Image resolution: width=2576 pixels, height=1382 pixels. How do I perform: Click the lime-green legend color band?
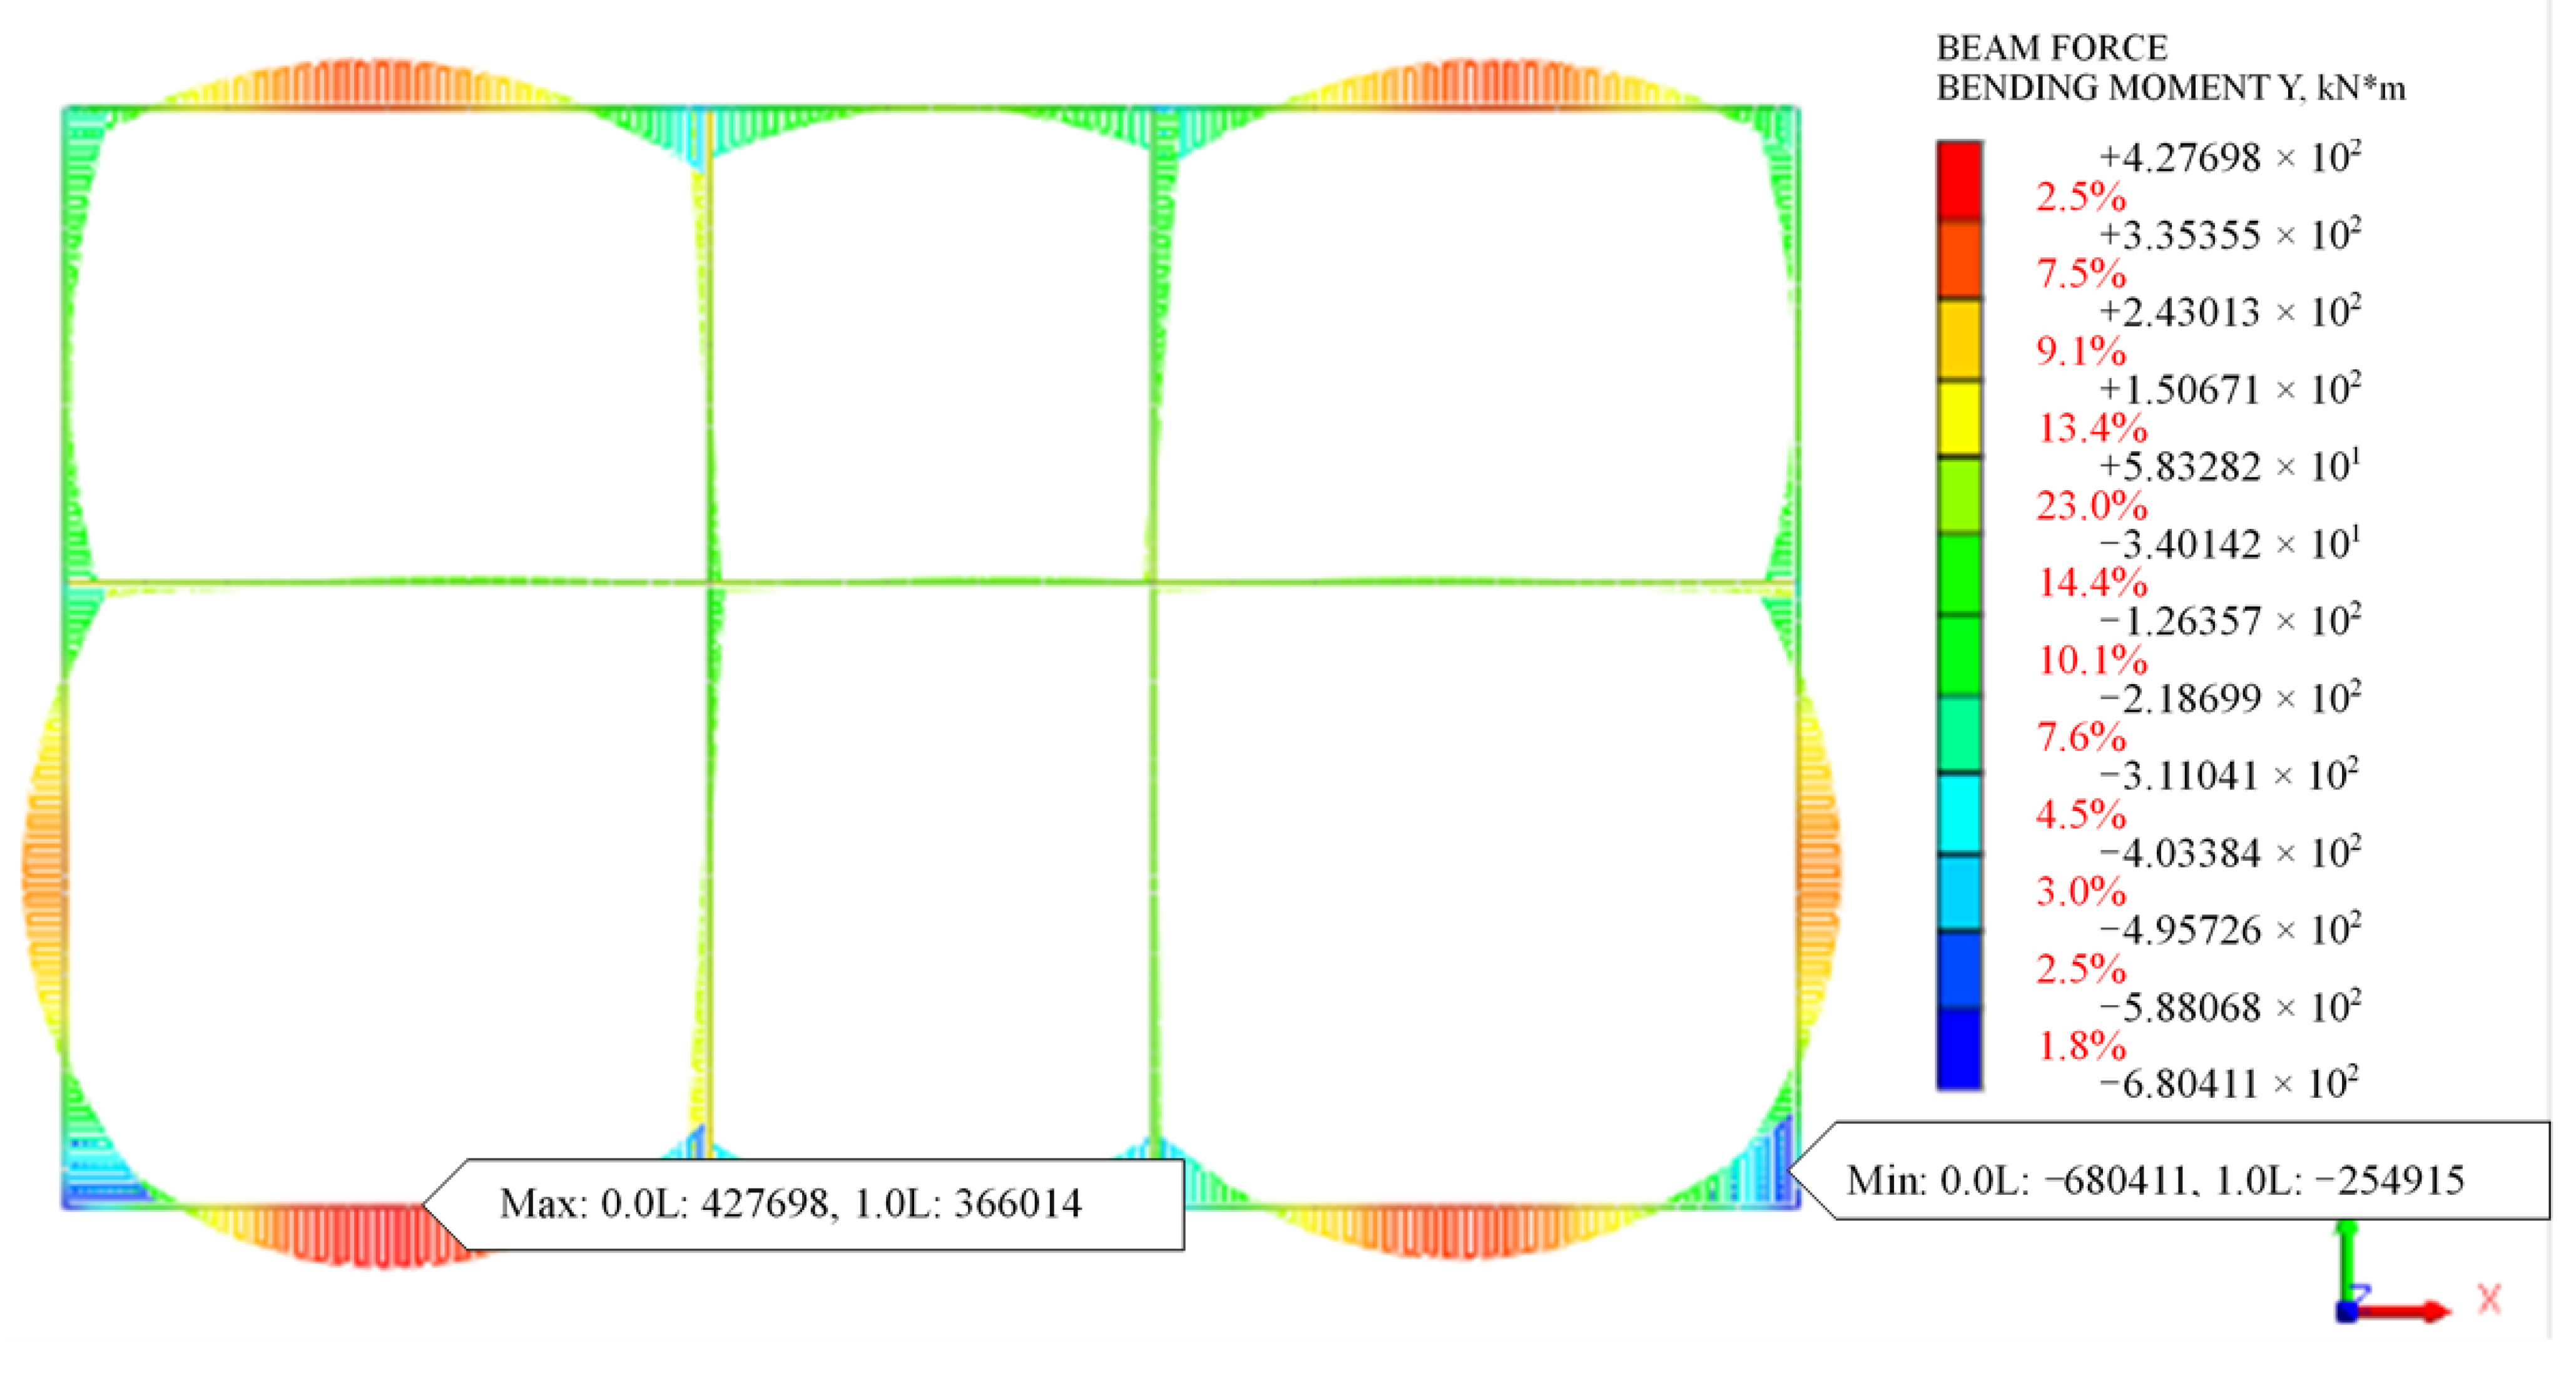click(x=1959, y=495)
